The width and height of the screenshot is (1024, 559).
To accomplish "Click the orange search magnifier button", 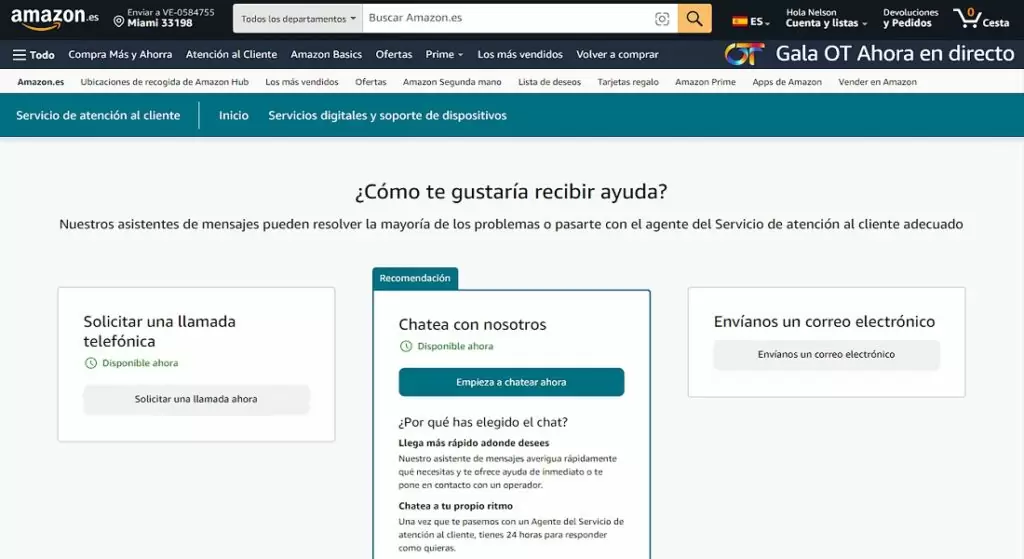I will tap(694, 19).
